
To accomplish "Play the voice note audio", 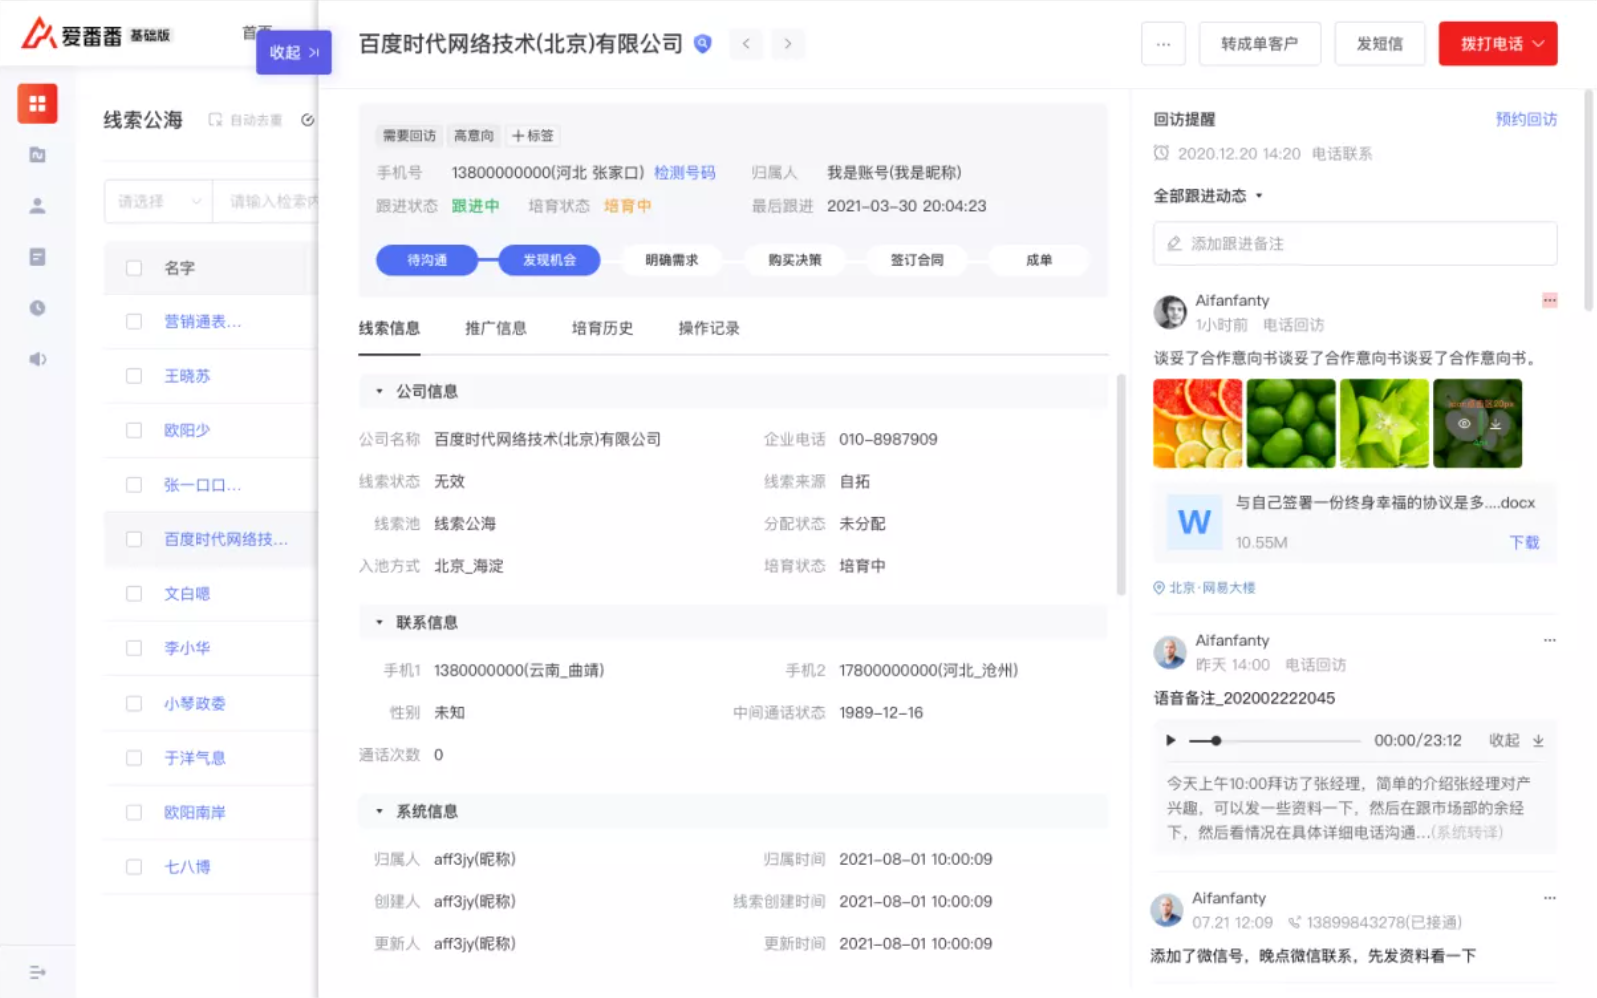I will 1170,741.
